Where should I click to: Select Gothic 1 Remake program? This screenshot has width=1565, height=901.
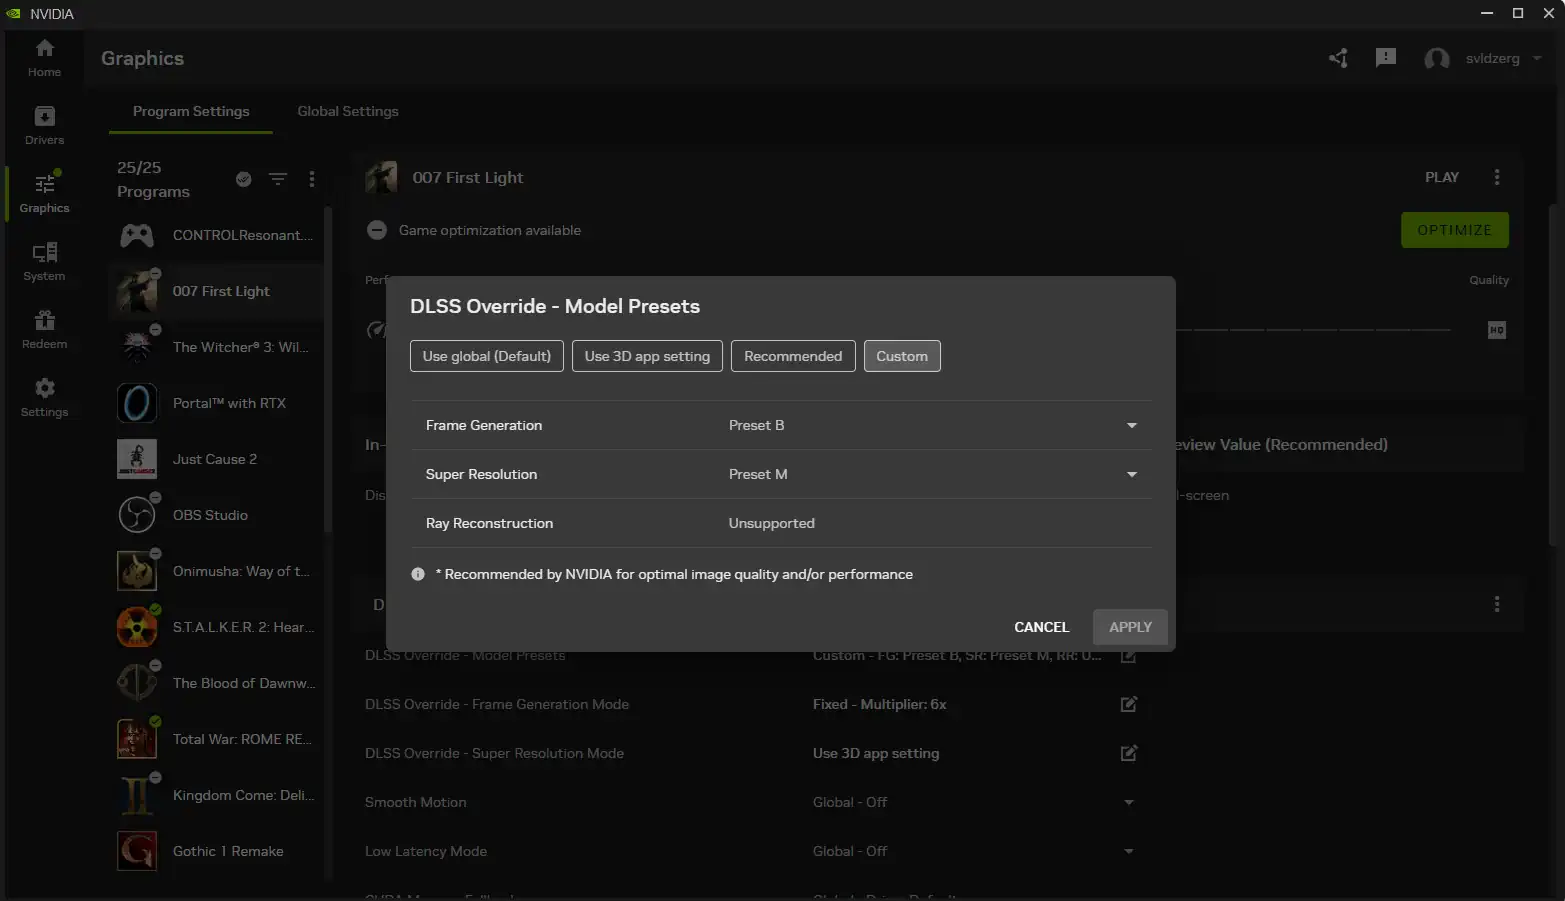217,851
